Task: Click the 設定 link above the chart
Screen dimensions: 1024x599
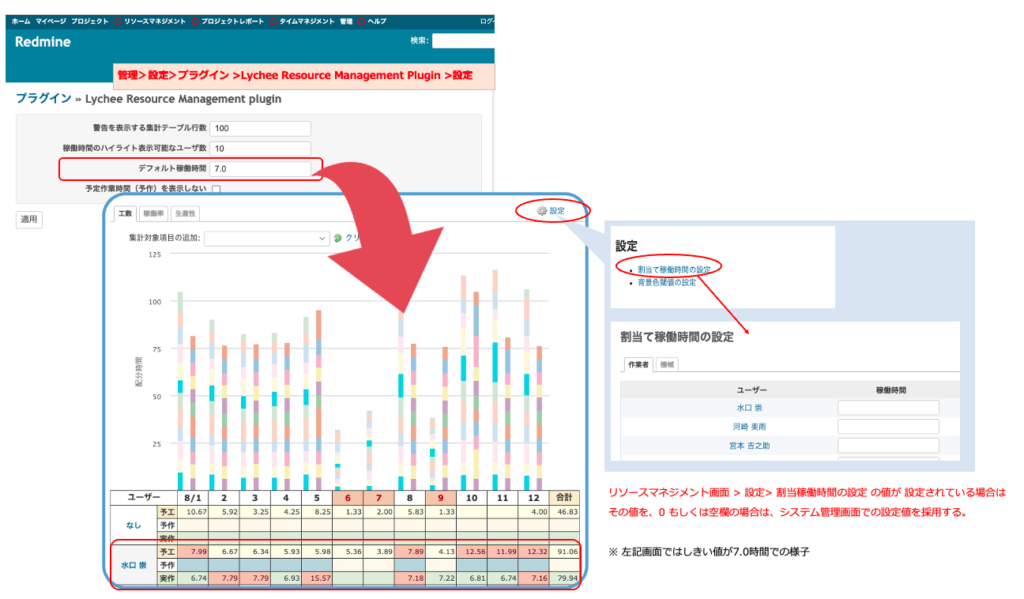Action: pyautogui.click(x=557, y=211)
